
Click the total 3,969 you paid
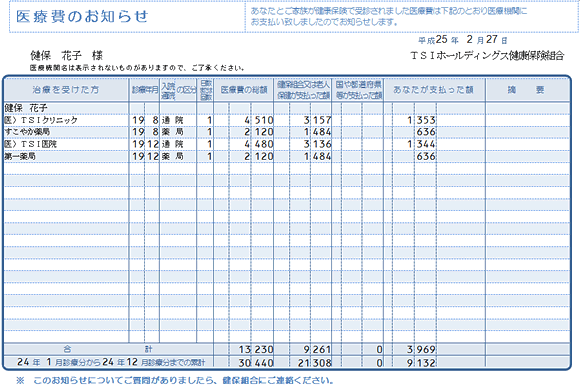[421, 350]
